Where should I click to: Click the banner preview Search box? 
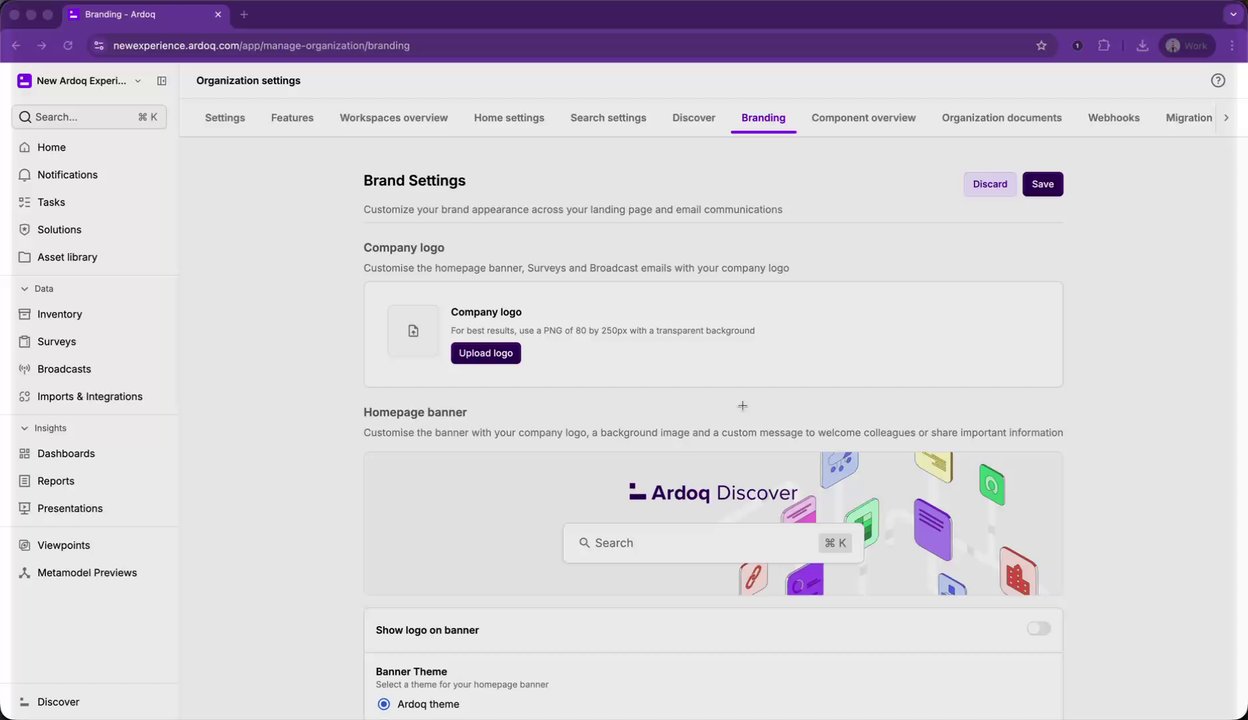713,543
